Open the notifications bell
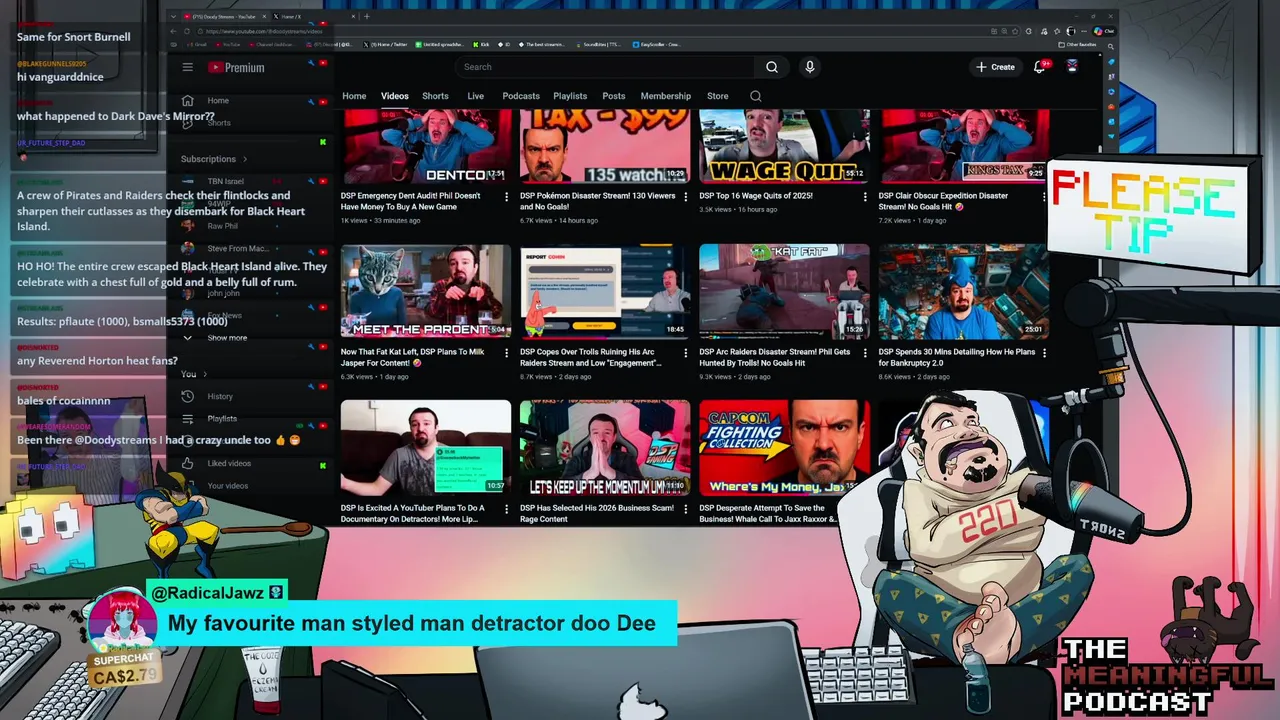This screenshot has height=720, width=1280. coord(1040,67)
